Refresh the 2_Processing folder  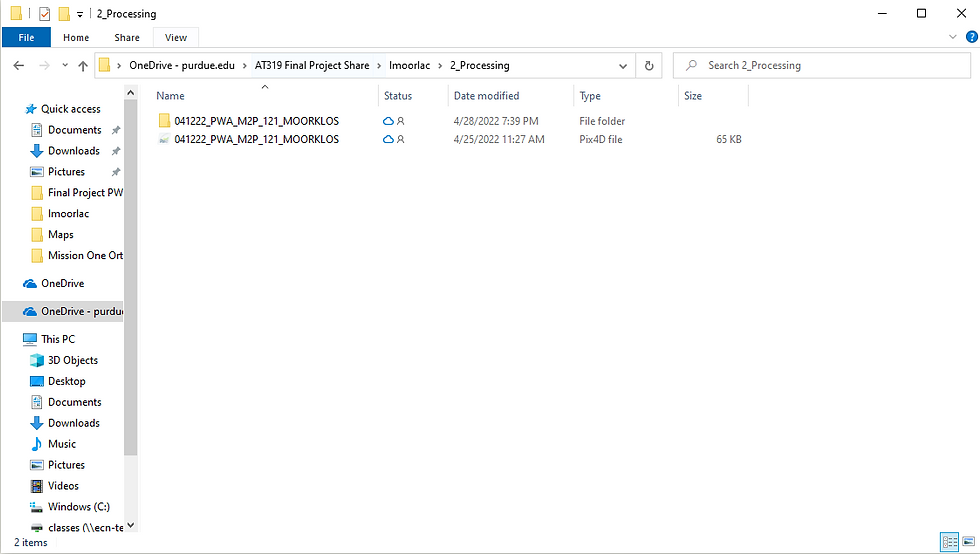point(649,66)
